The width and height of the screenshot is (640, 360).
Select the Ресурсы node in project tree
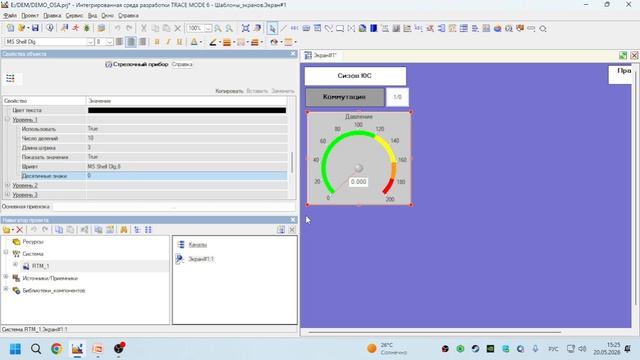click(33, 242)
